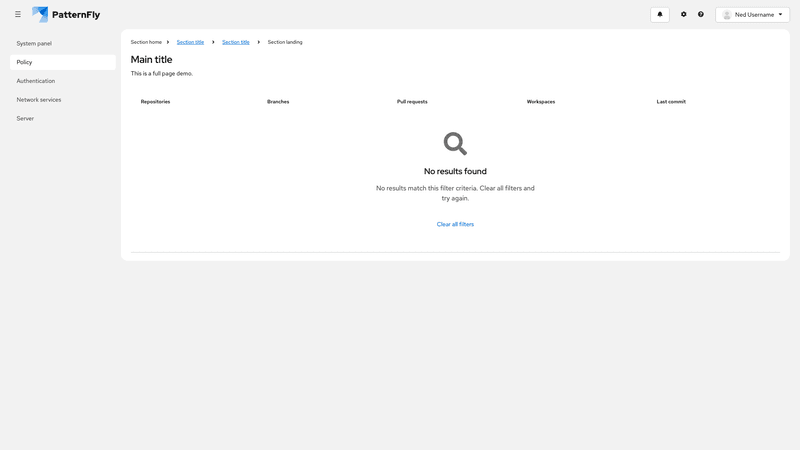Screen dimensions: 800x450
Task: Open first Section title breadcrumb link
Action: click(190, 42)
